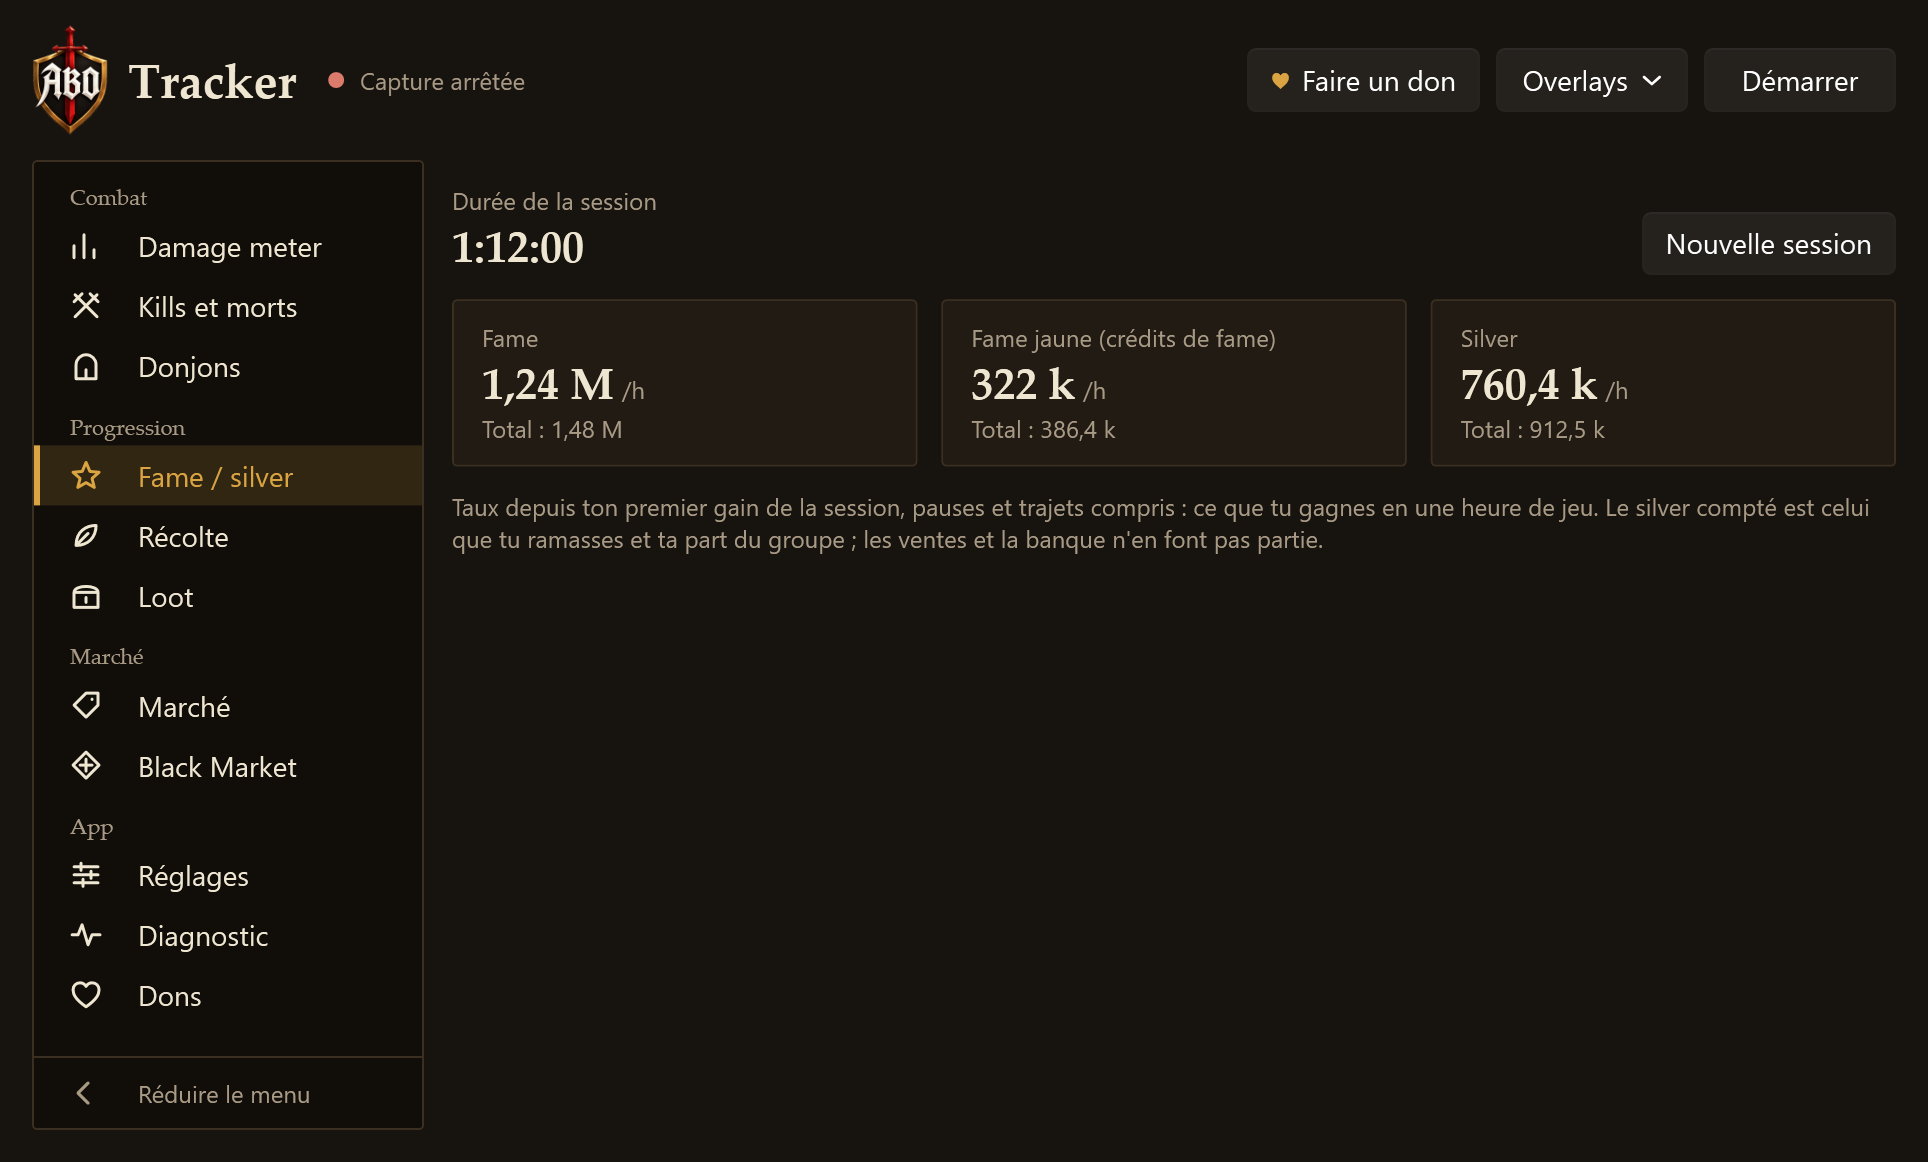
Task: Click the left chevron in Réduire le menu
Action: click(84, 1093)
